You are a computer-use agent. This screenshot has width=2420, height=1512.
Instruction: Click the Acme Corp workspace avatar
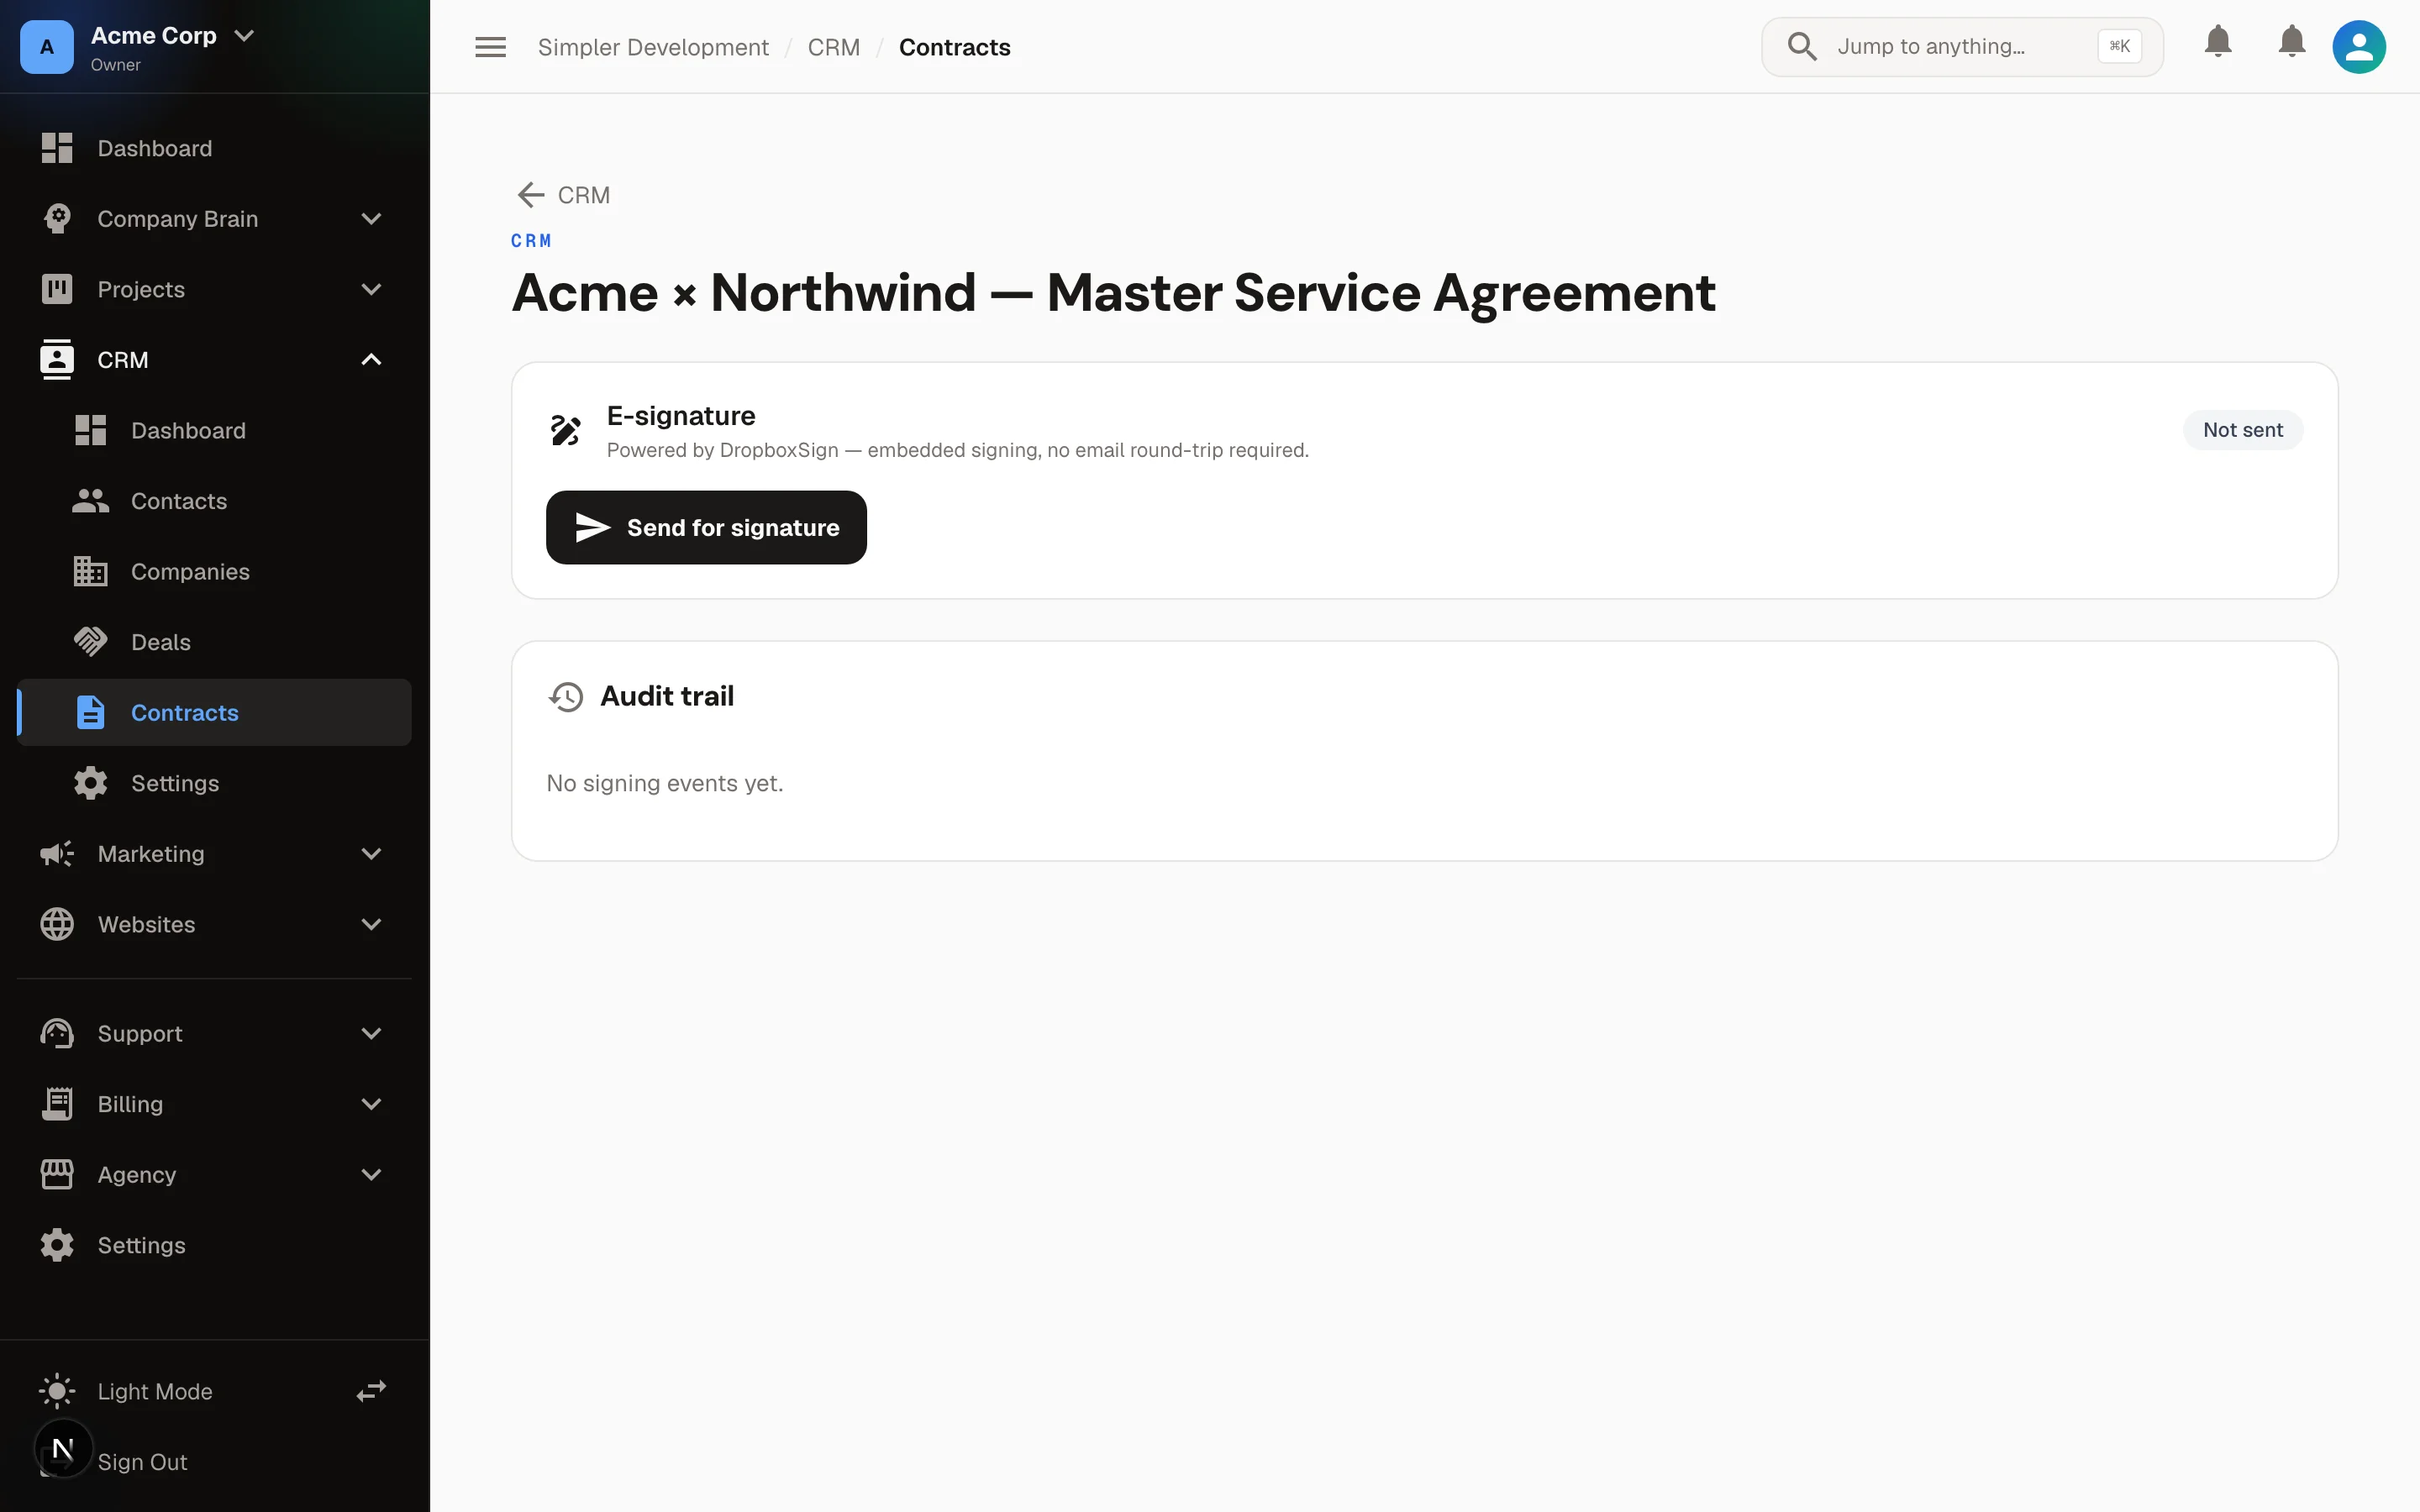click(x=46, y=47)
